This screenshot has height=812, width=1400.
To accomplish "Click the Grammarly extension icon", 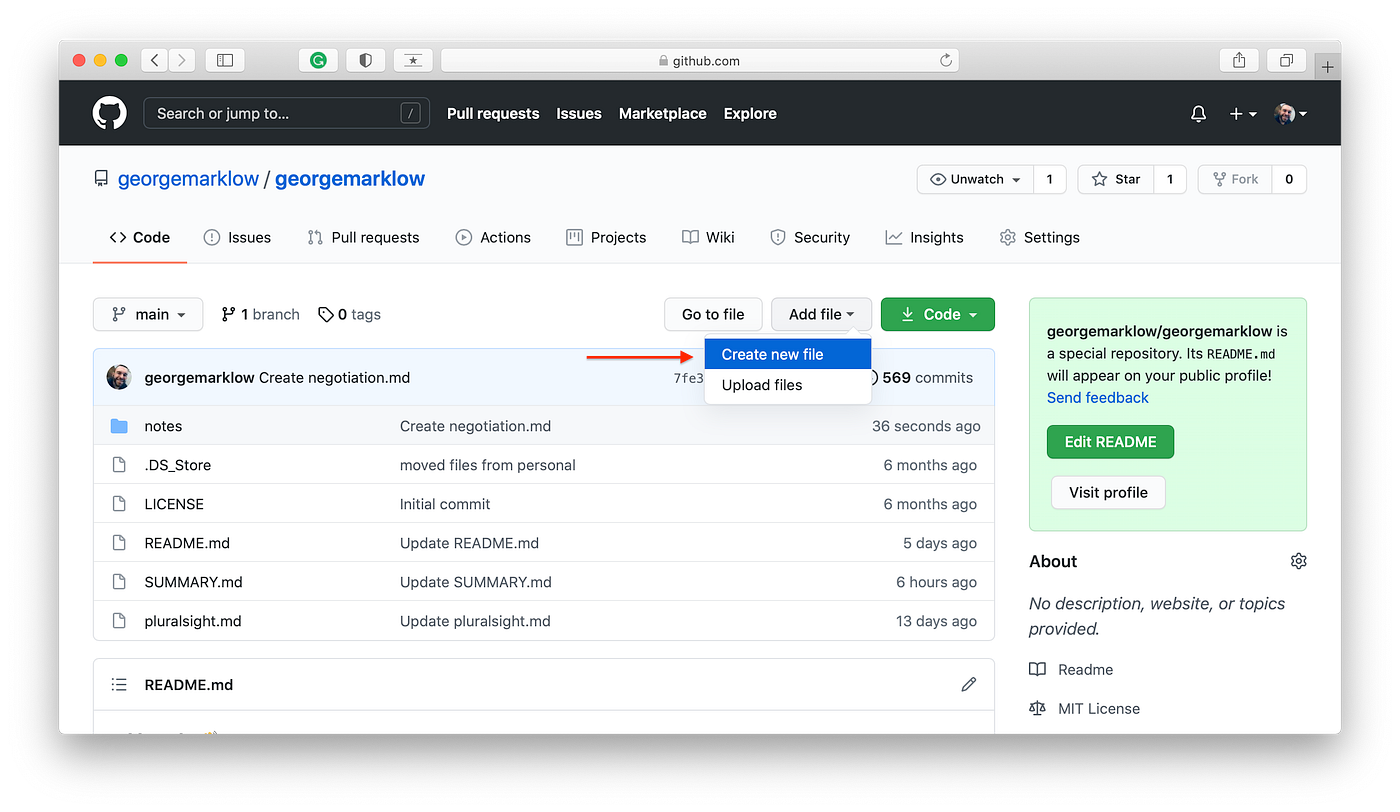I will coord(318,60).
